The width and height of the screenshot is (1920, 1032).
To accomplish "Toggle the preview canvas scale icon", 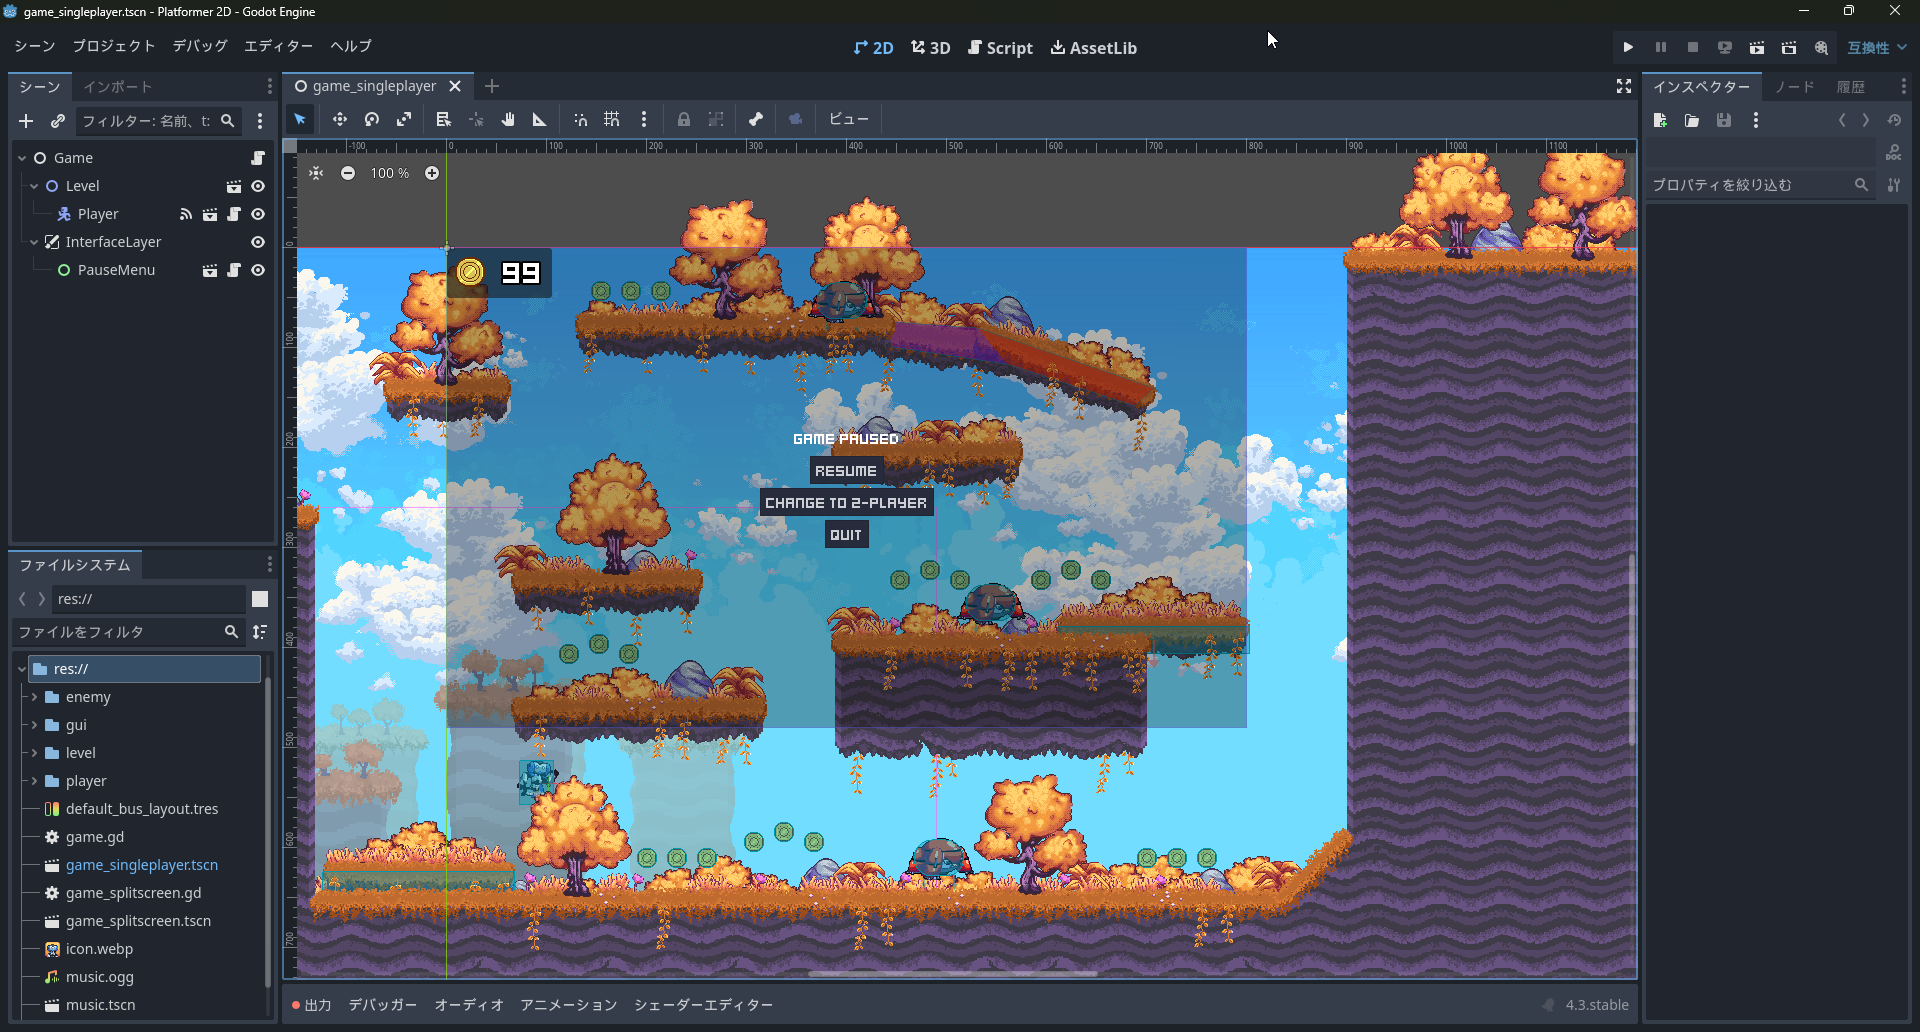I will tap(796, 119).
